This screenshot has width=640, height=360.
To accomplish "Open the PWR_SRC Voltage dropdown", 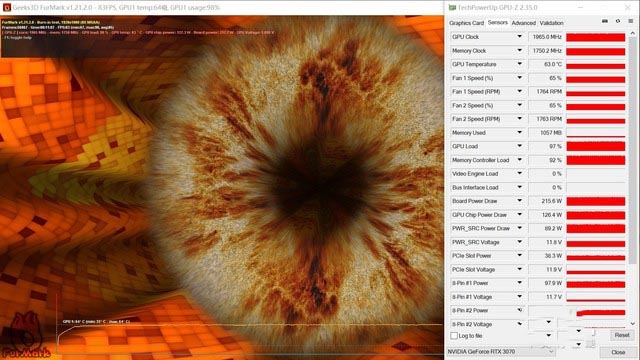I will [520, 242].
